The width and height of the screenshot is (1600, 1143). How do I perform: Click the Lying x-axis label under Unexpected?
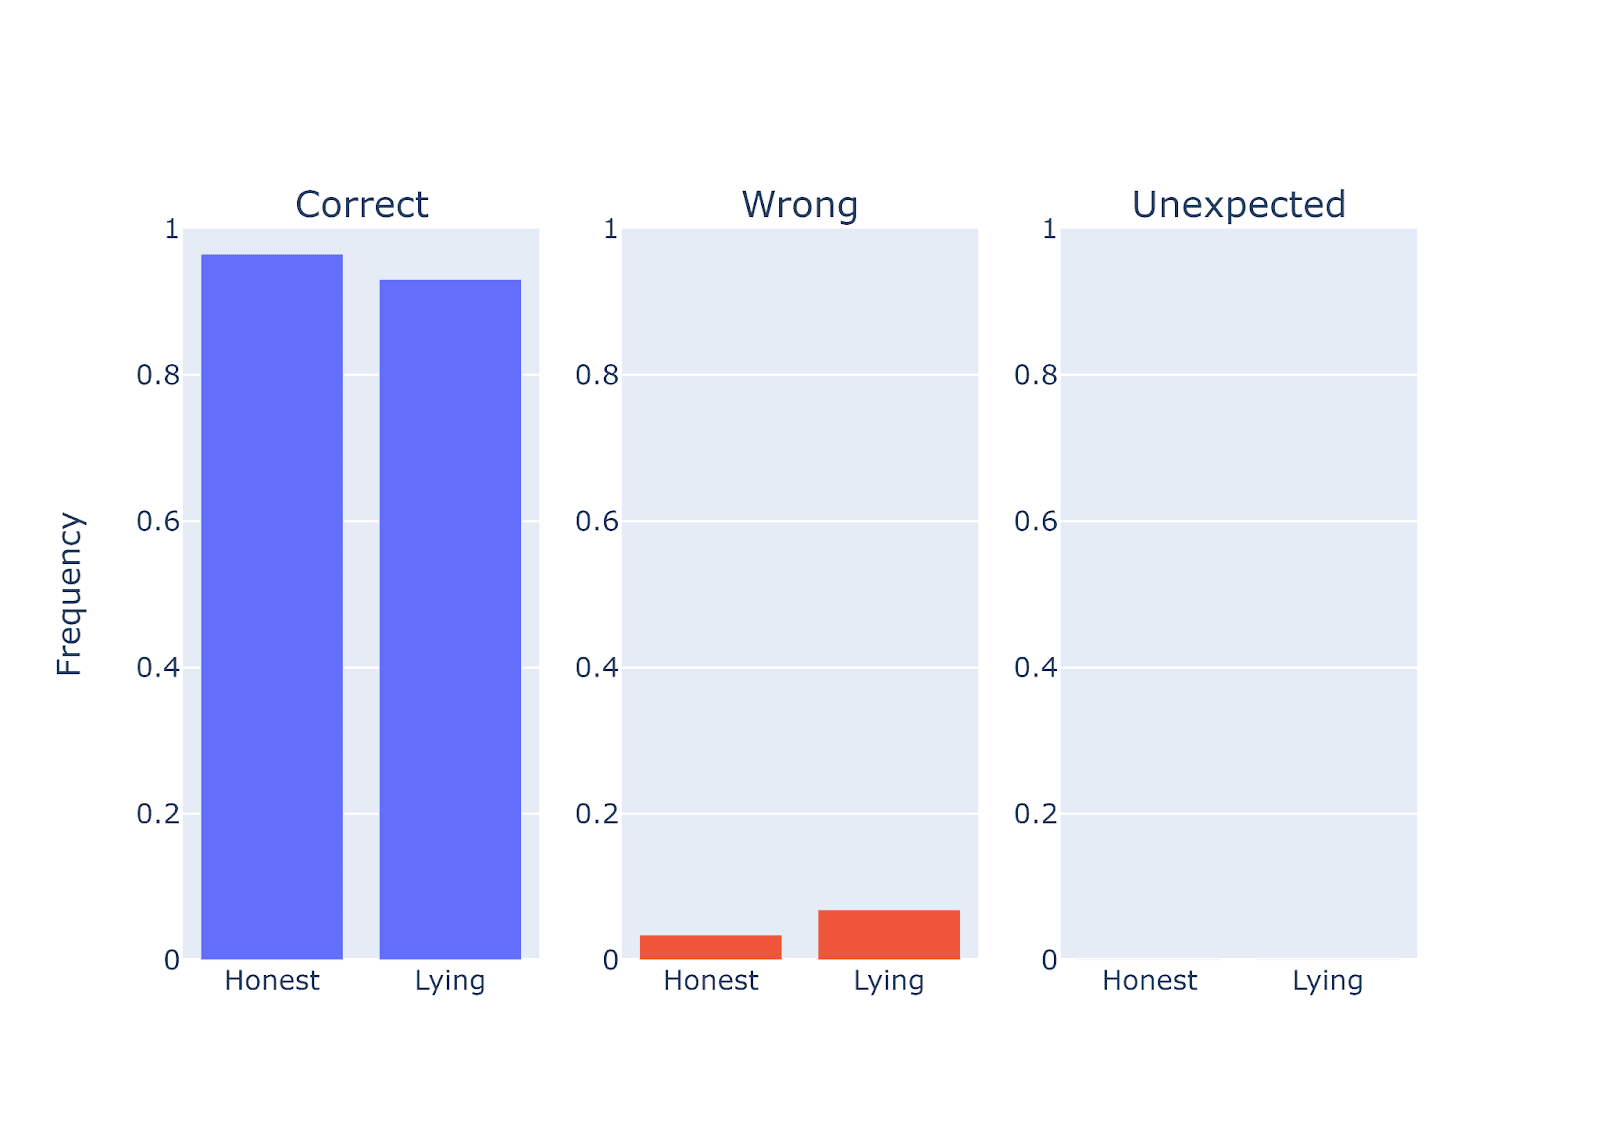(1327, 981)
